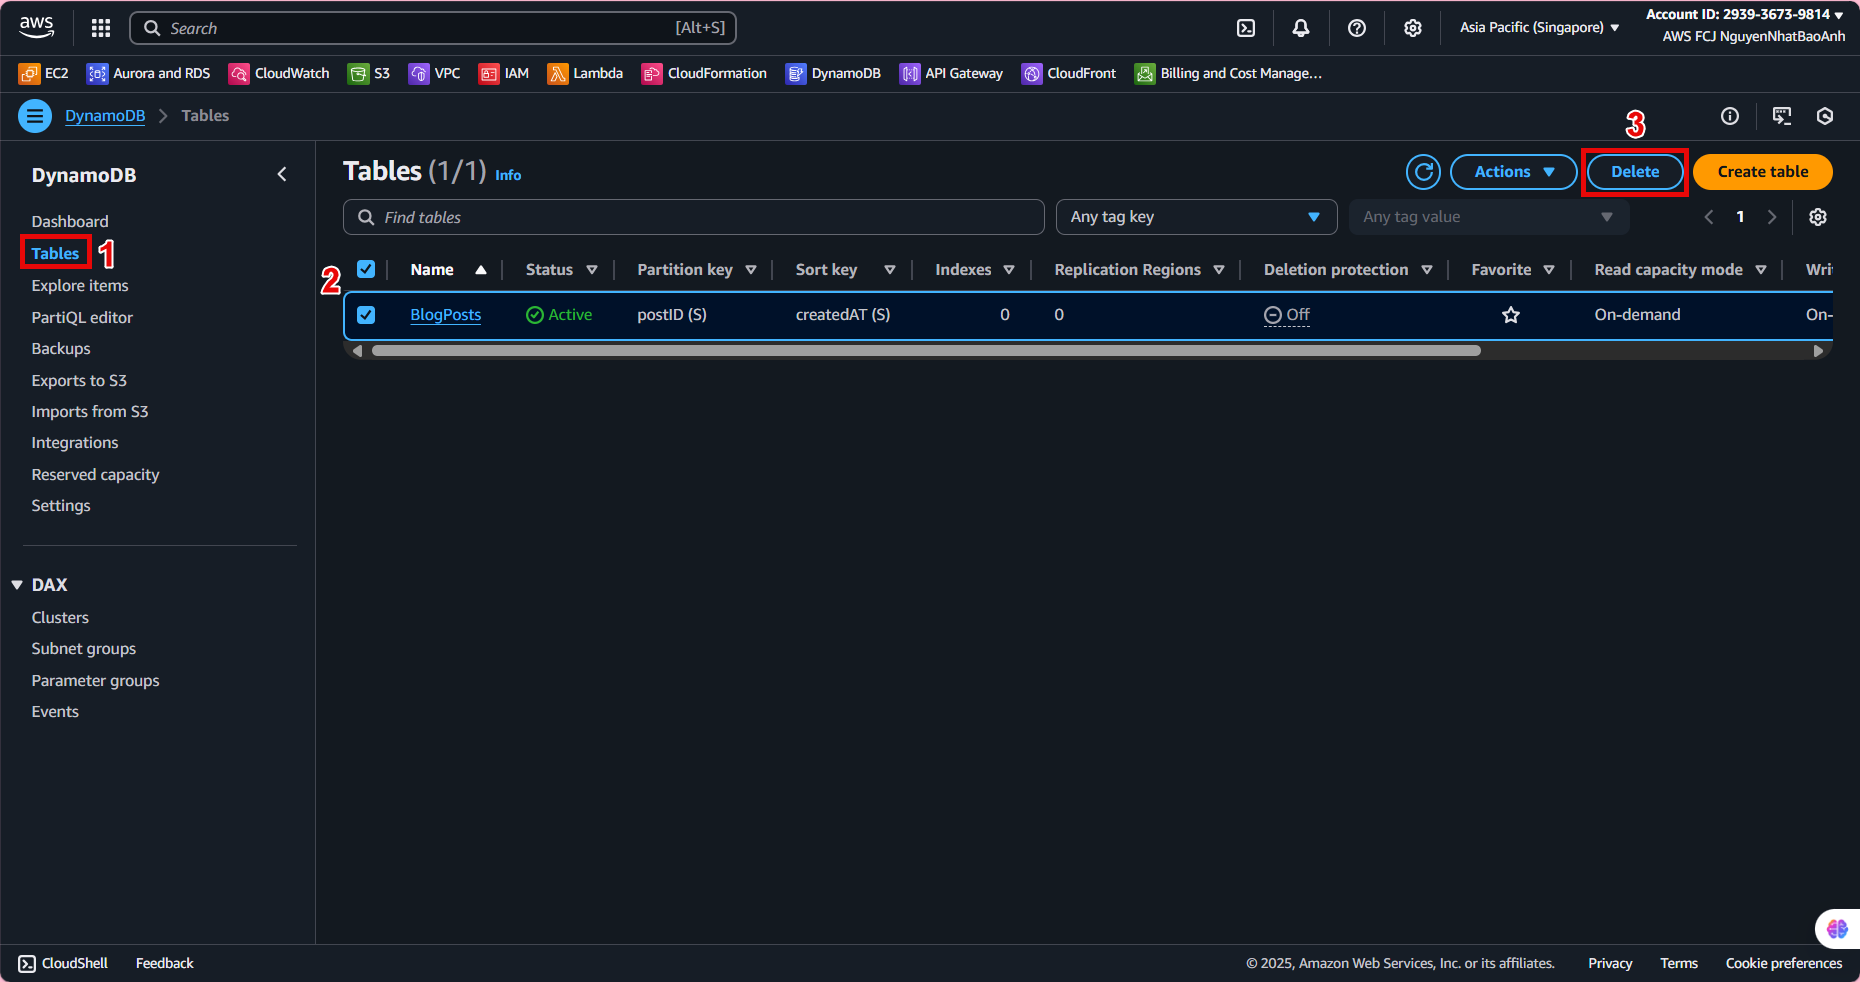Click the help question mark icon
Screen dimensions: 1860x982
(x=1357, y=28)
